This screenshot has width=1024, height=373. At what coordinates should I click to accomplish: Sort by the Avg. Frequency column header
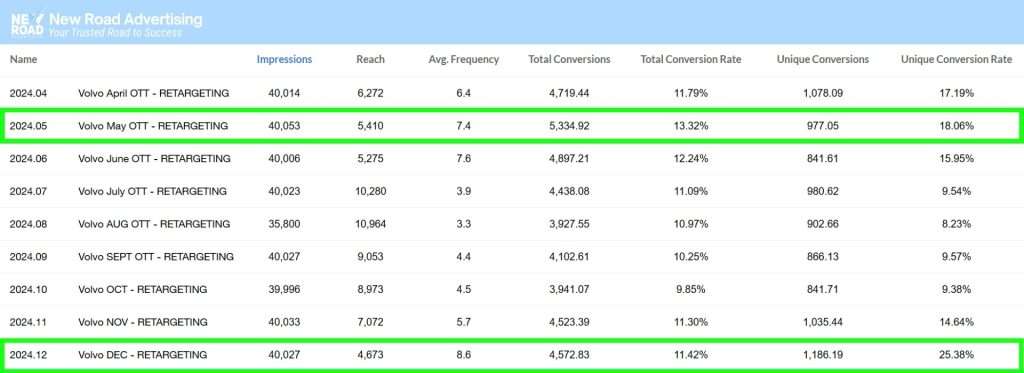[x=464, y=59]
